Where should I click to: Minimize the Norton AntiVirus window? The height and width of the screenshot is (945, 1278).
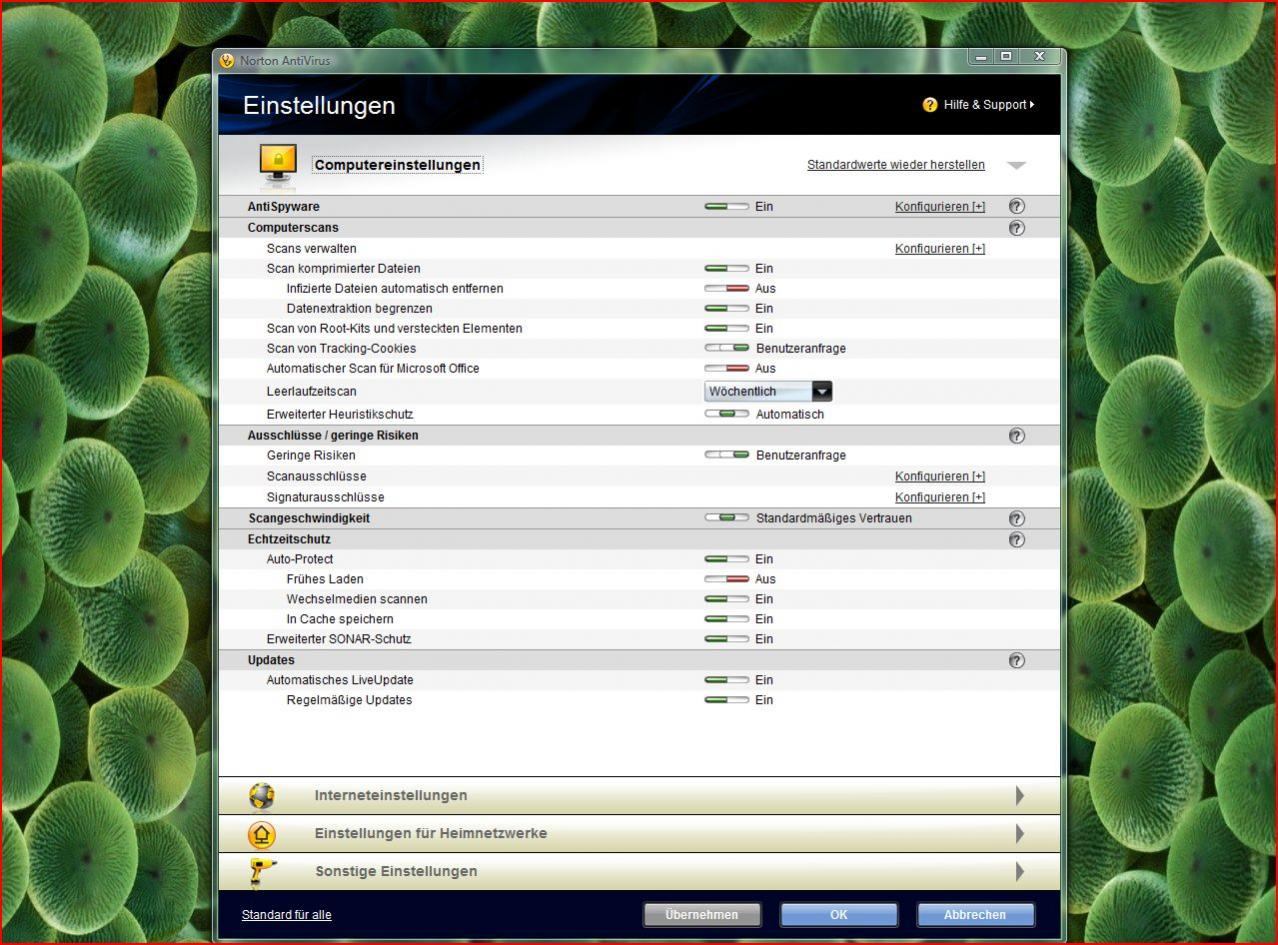coord(981,57)
